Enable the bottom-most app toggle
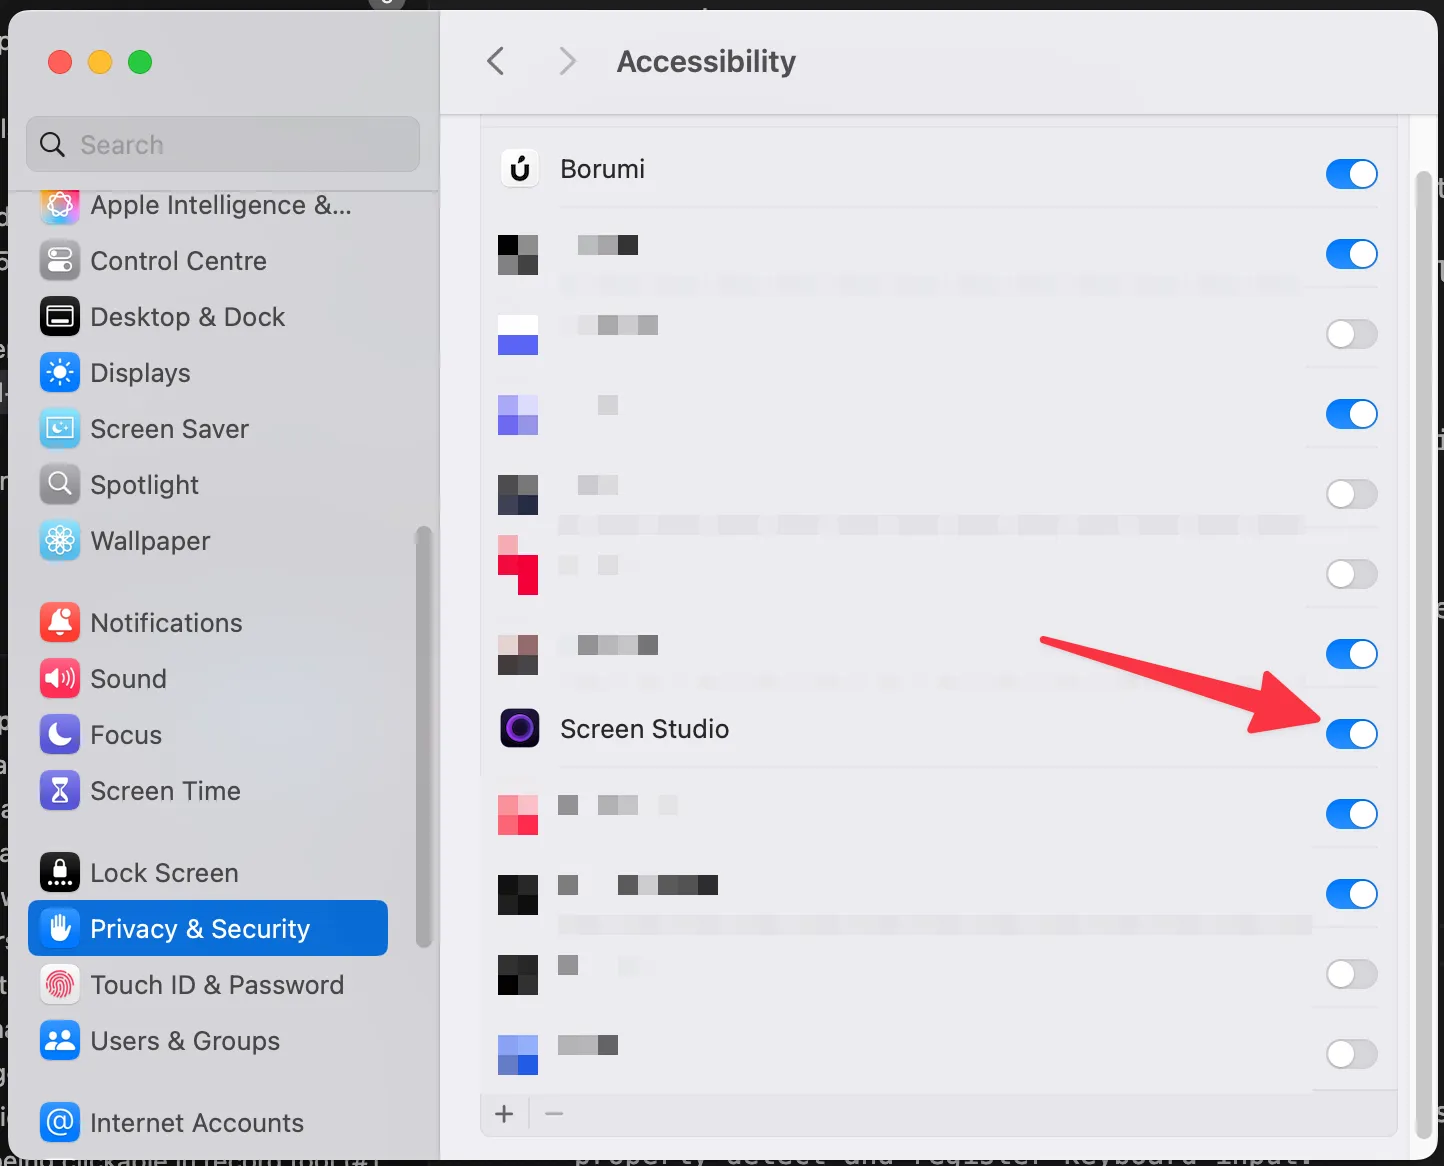The height and width of the screenshot is (1166, 1444). click(1352, 1054)
